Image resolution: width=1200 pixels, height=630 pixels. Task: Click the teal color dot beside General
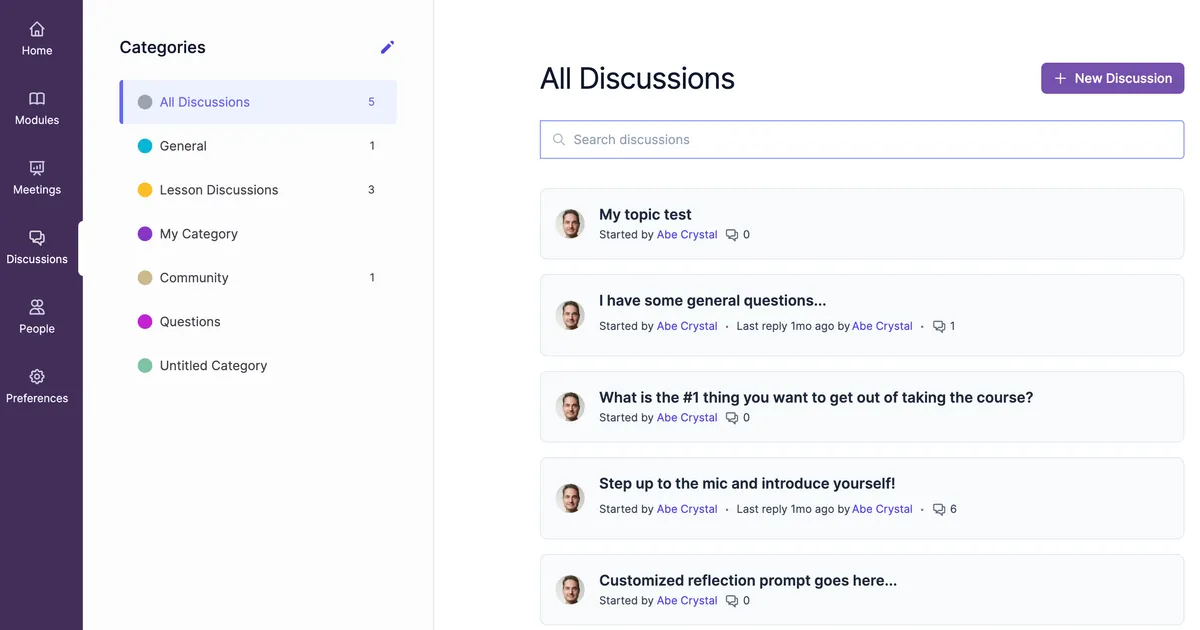point(145,145)
